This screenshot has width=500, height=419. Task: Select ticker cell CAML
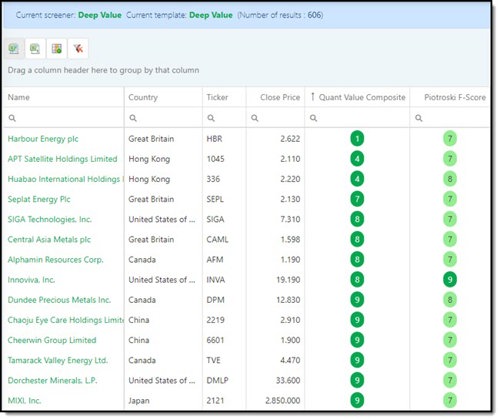(x=217, y=240)
